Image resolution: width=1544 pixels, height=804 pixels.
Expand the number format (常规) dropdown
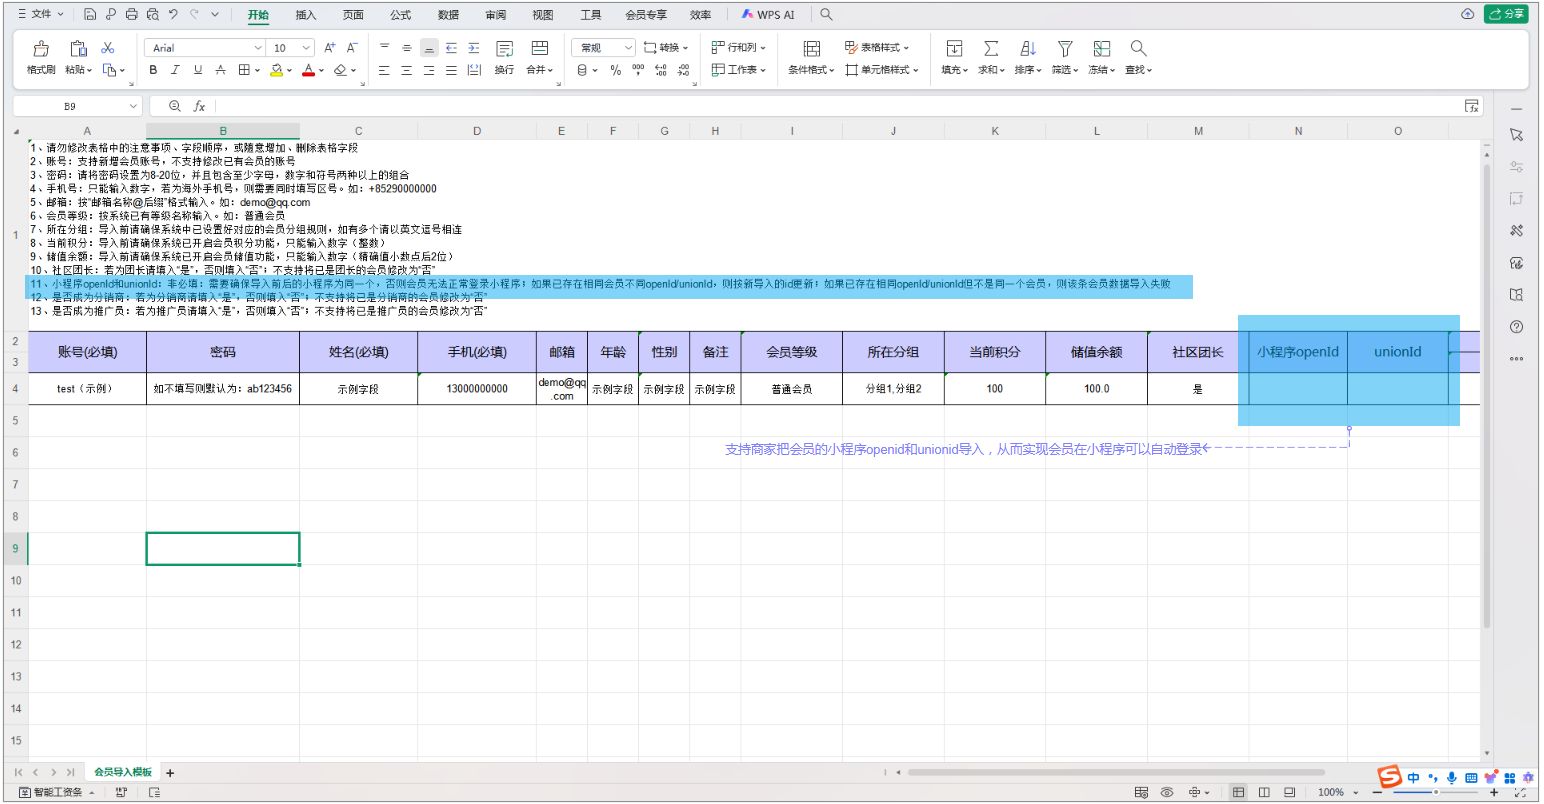click(628, 48)
